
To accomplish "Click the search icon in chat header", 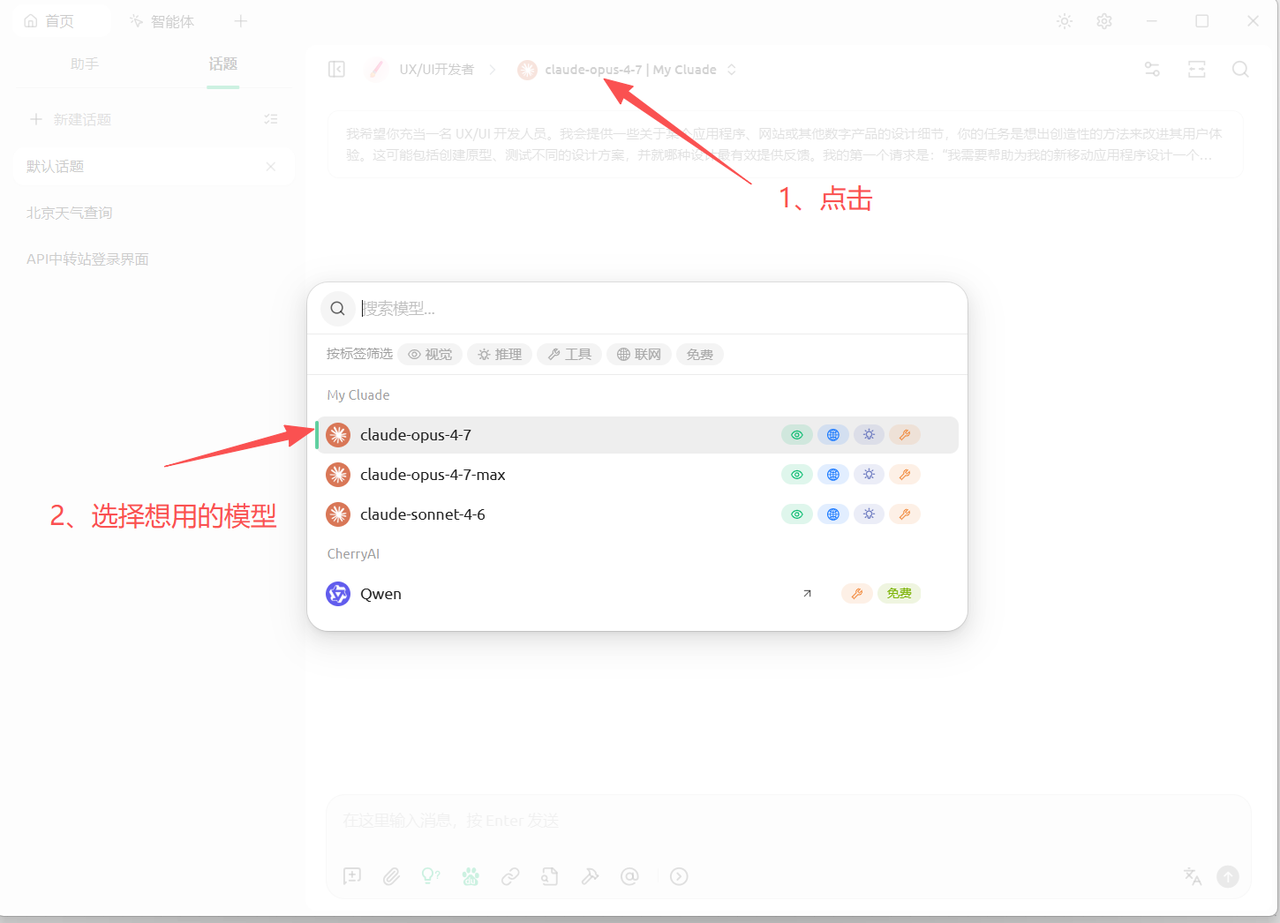I will (1240, 69).
